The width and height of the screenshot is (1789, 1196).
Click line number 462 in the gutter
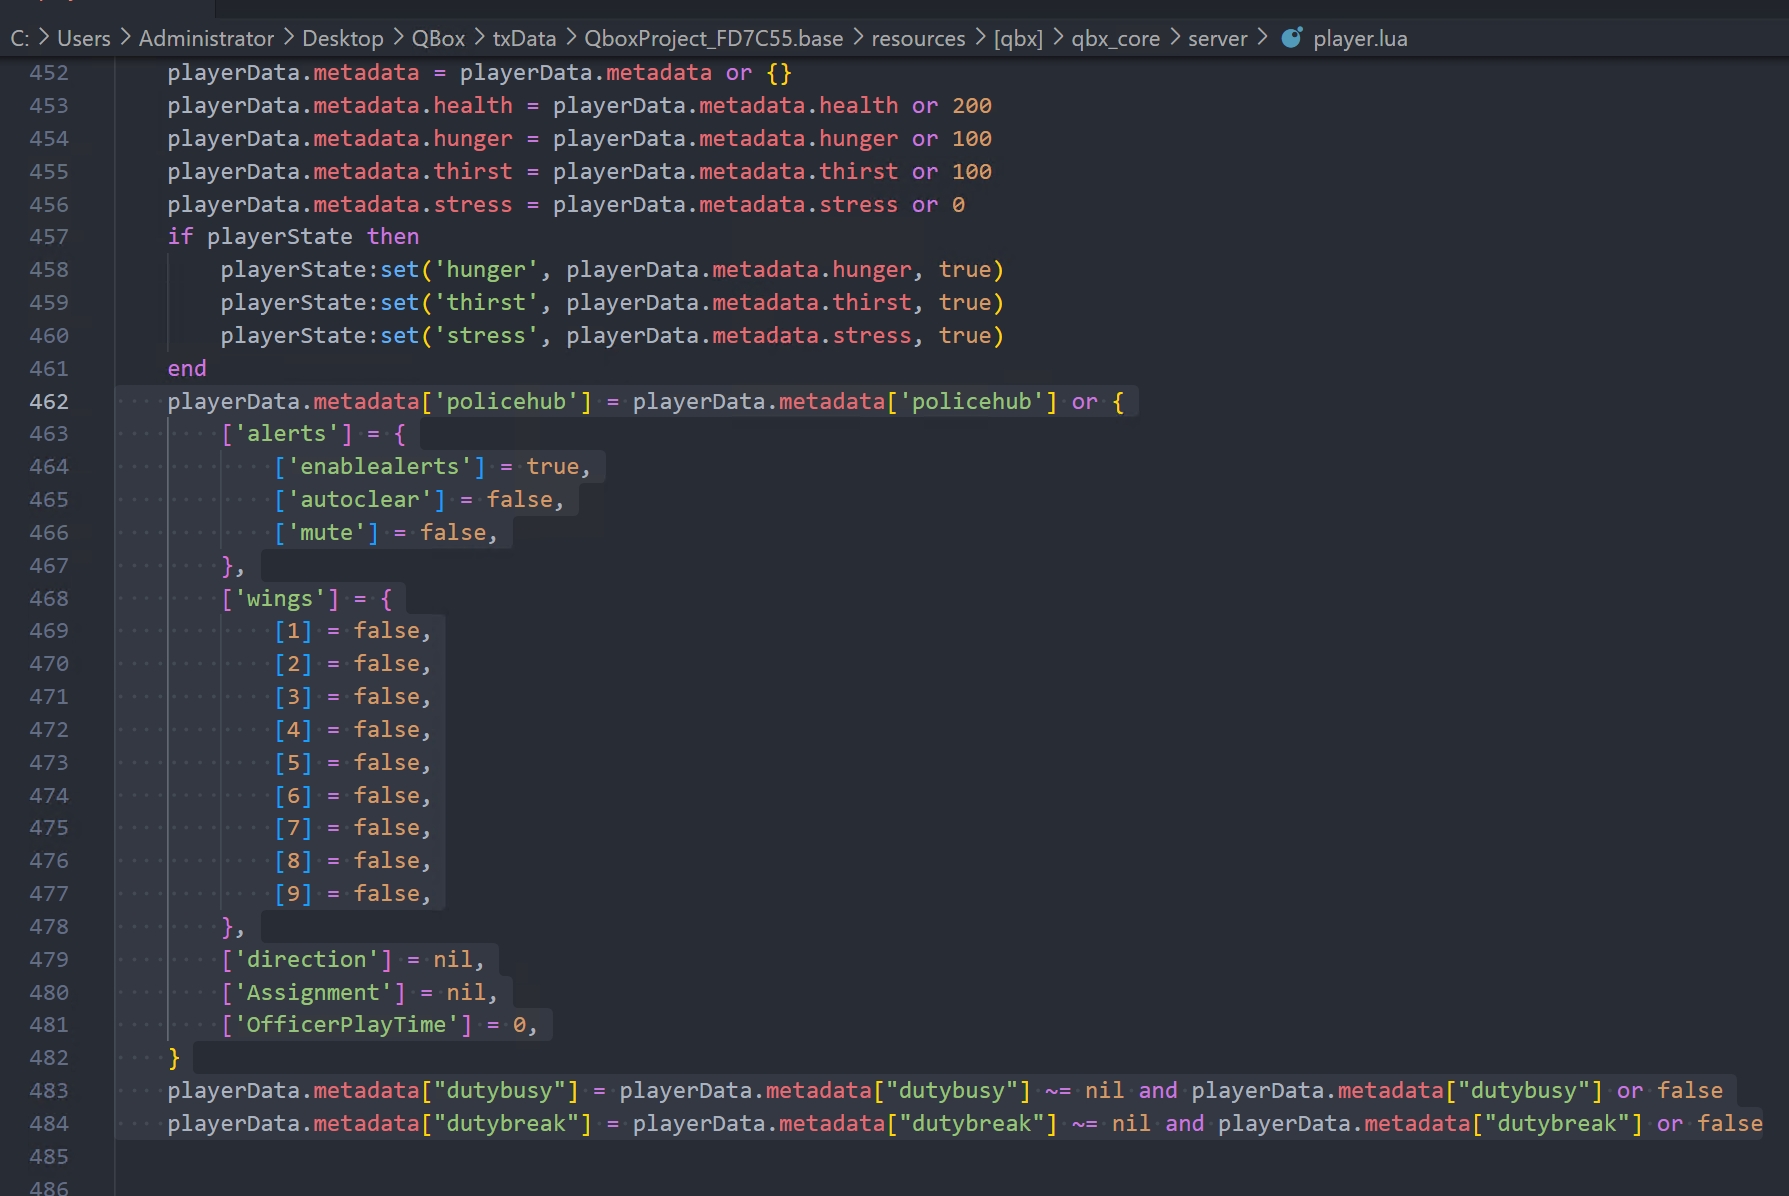(49, 402)
